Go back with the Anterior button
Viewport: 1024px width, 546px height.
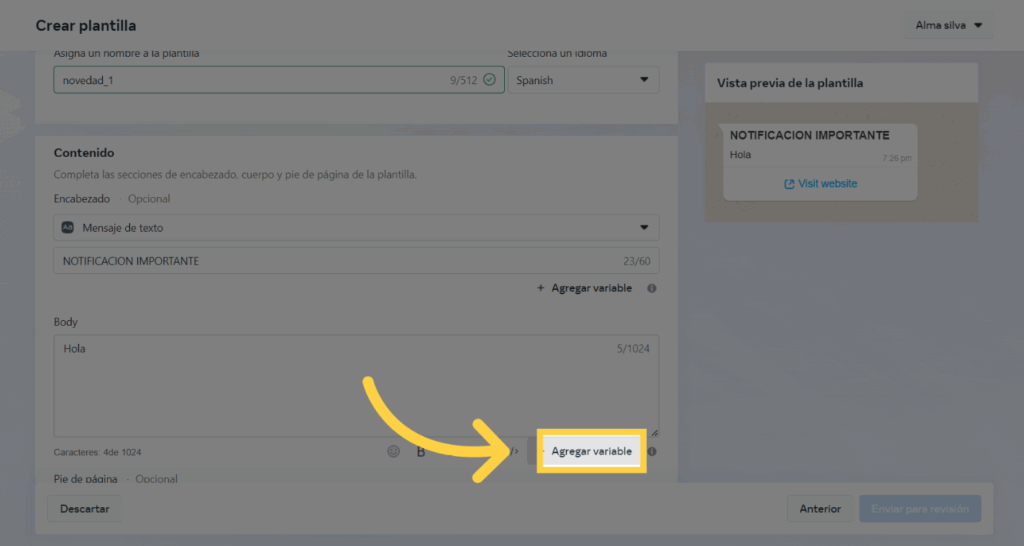pyautogui.click(x=819, y=508)
